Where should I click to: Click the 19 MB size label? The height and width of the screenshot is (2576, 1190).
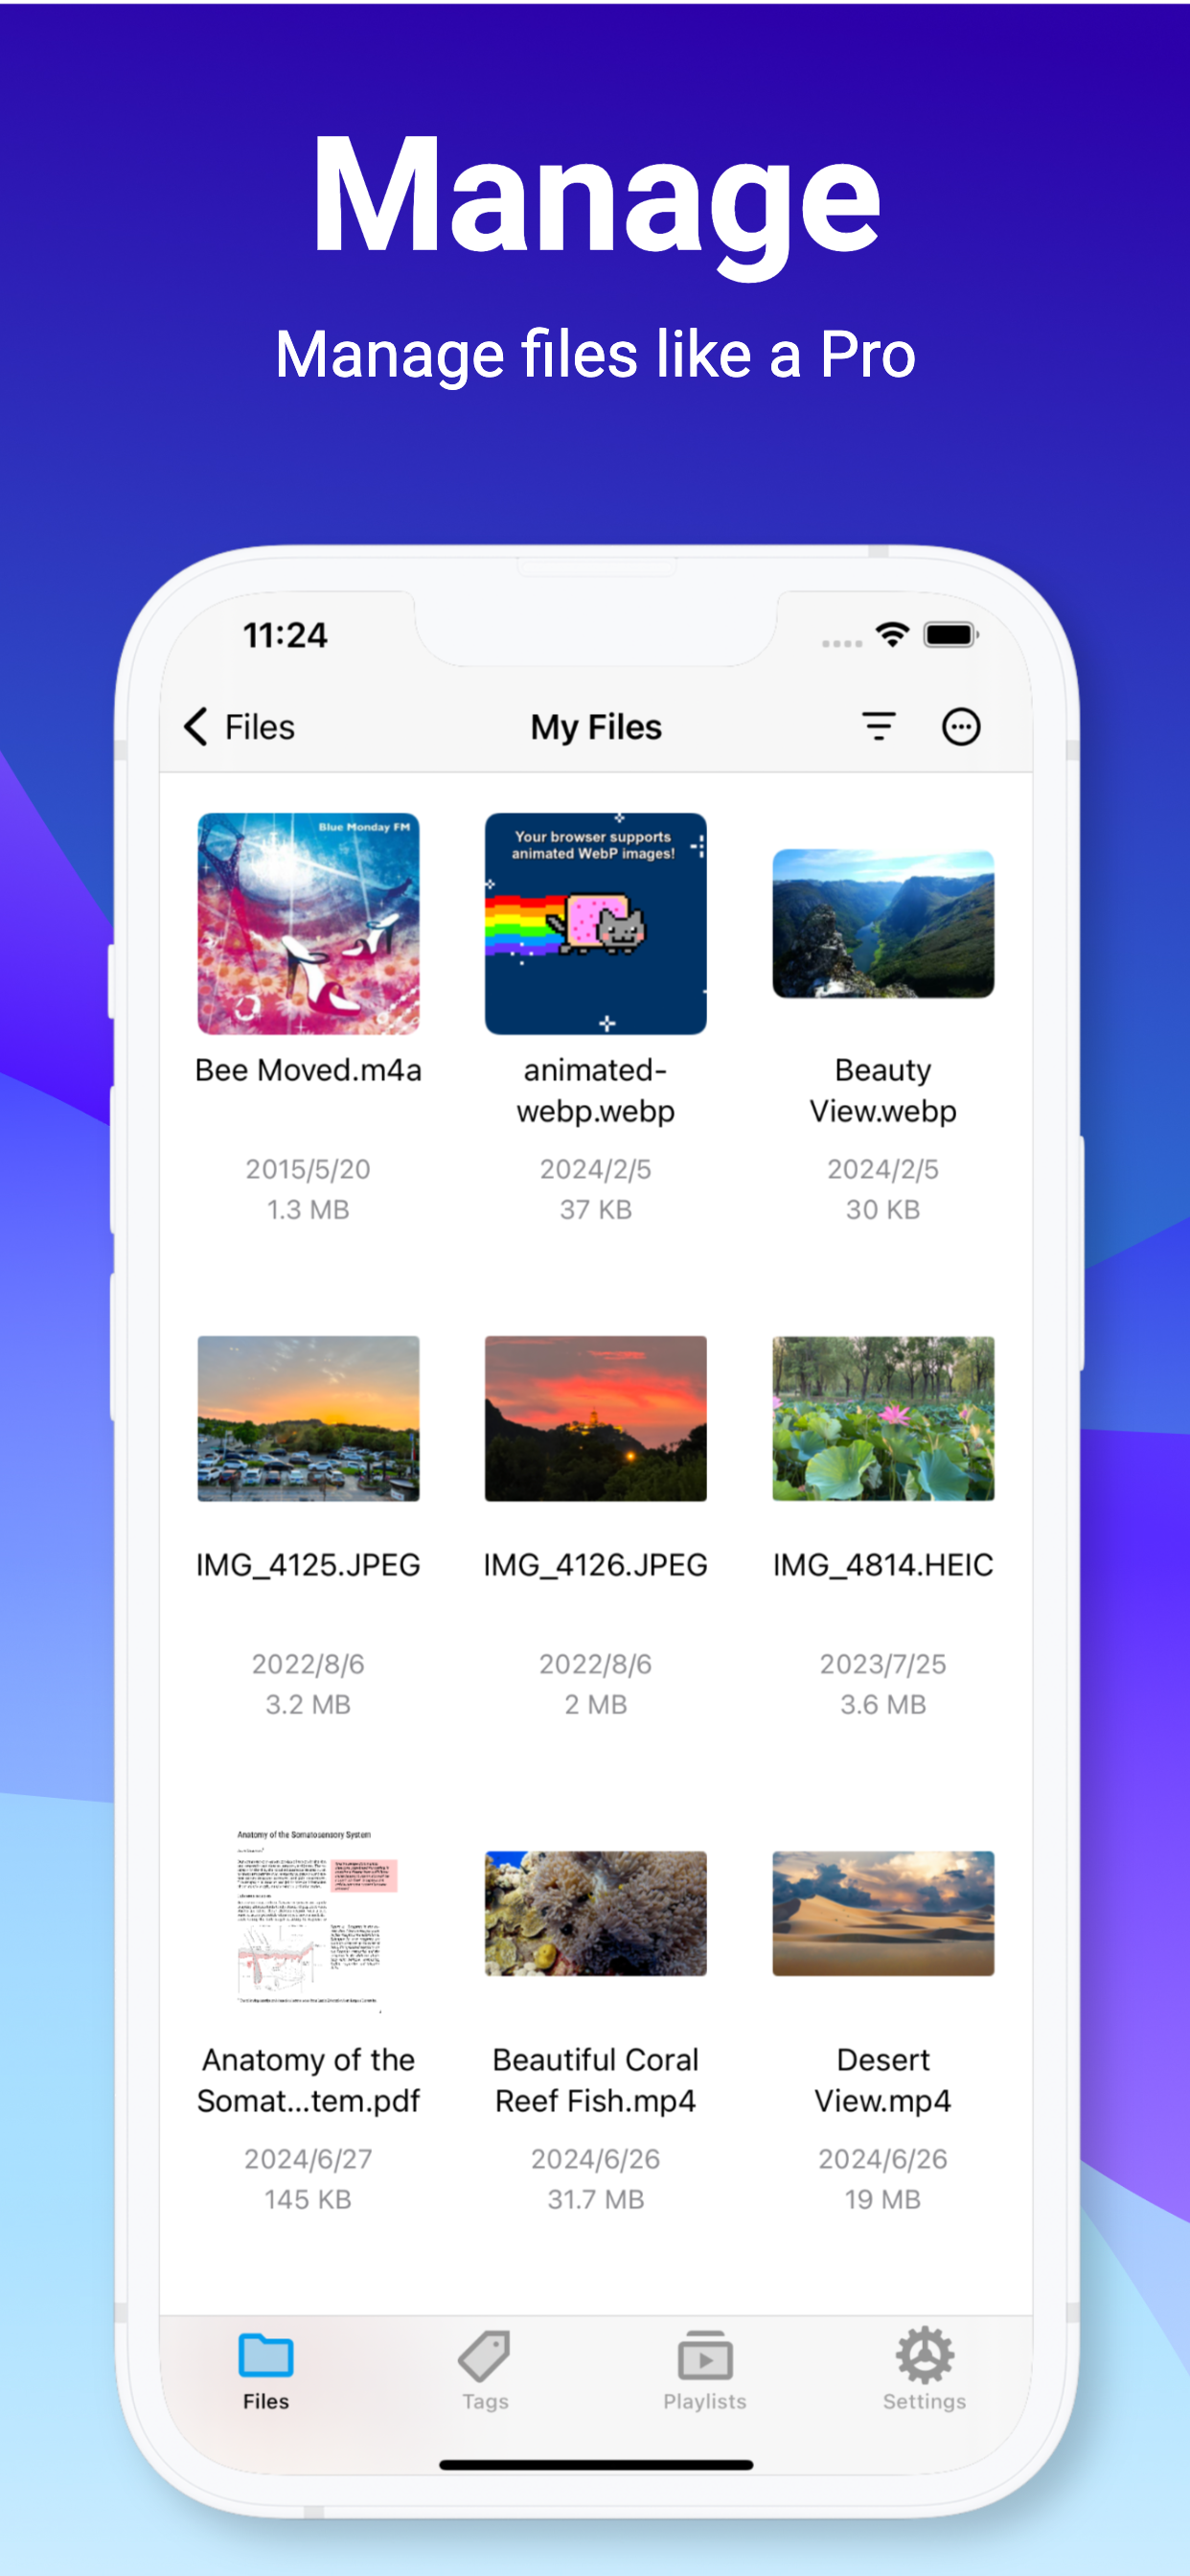[x=883, y=2199]
